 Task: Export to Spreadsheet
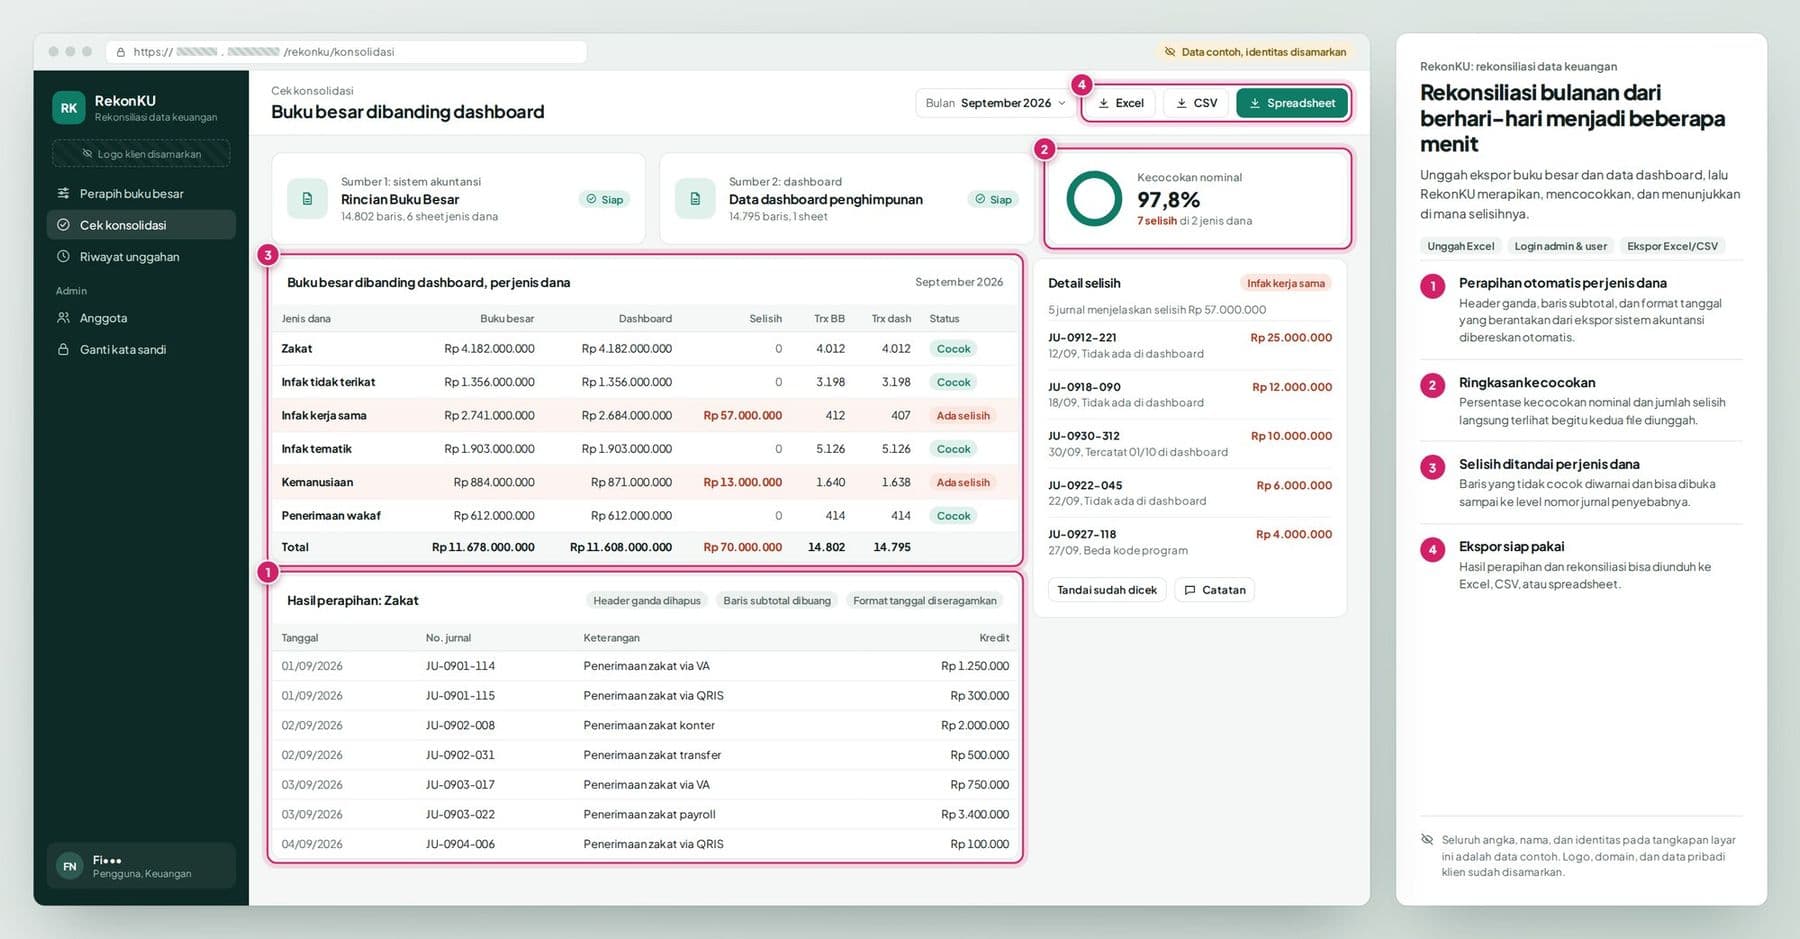coord(1292,103)
